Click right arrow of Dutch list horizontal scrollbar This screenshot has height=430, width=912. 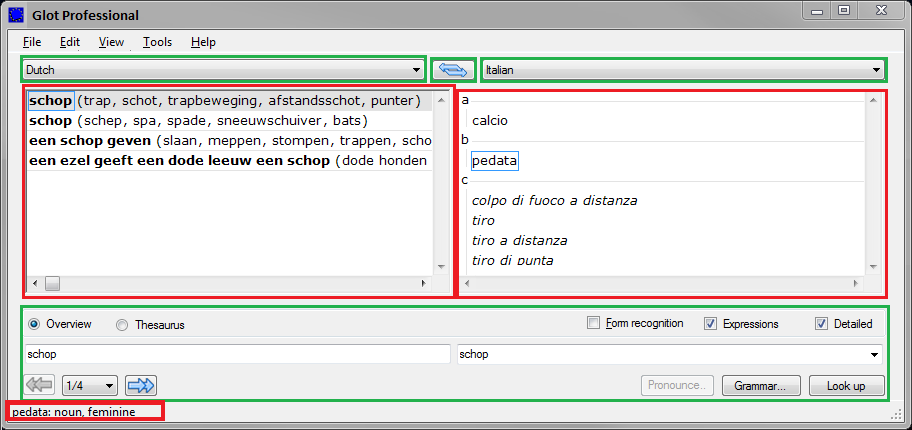(x=423, y=283)
